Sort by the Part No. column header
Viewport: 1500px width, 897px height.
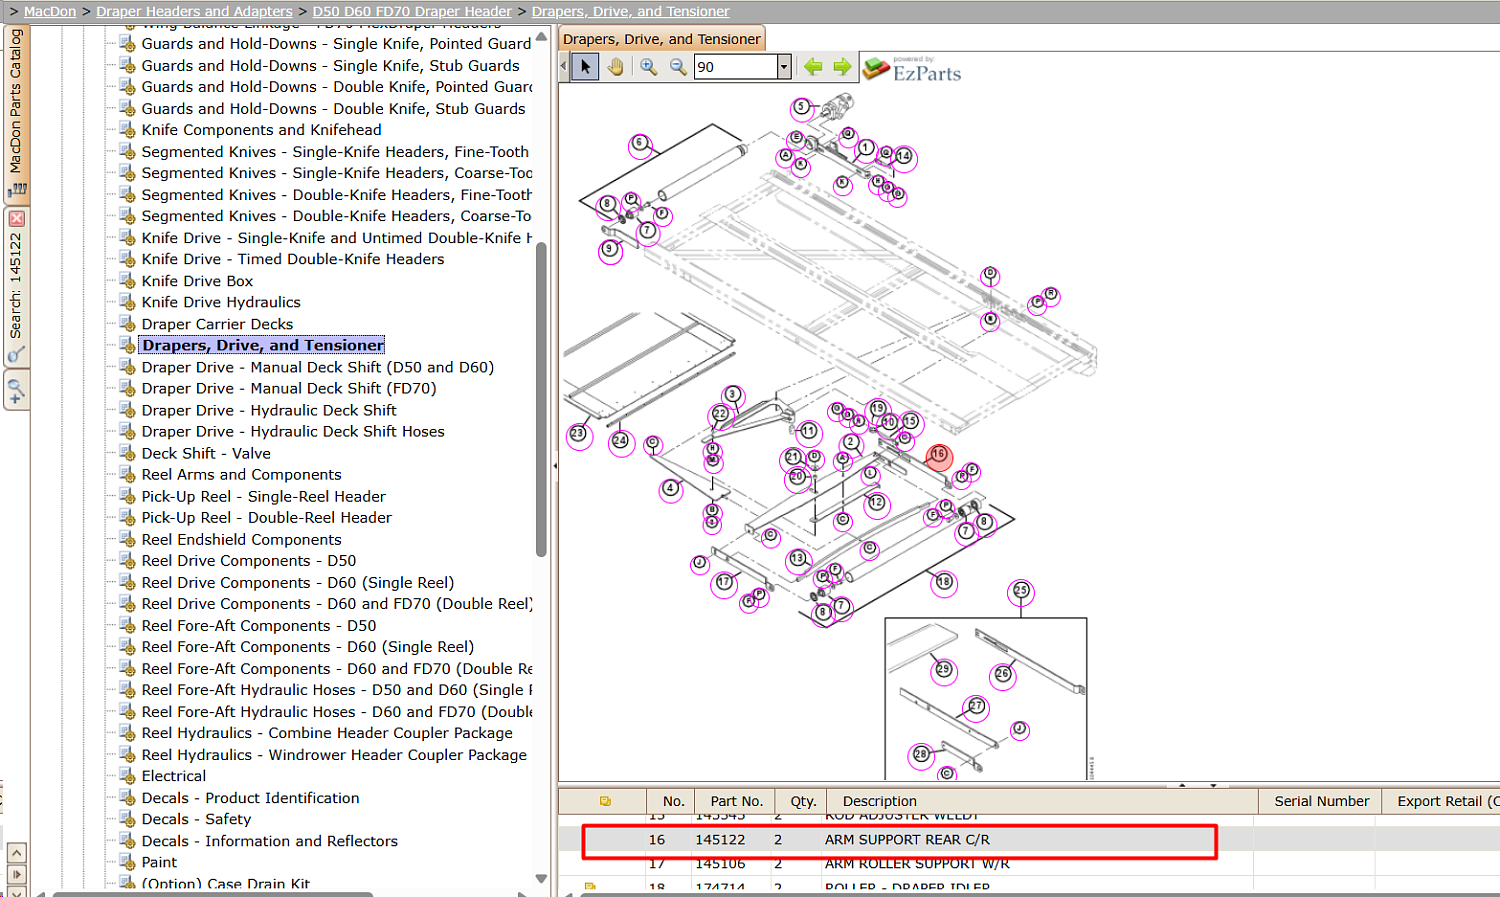(x=737, y=801)
